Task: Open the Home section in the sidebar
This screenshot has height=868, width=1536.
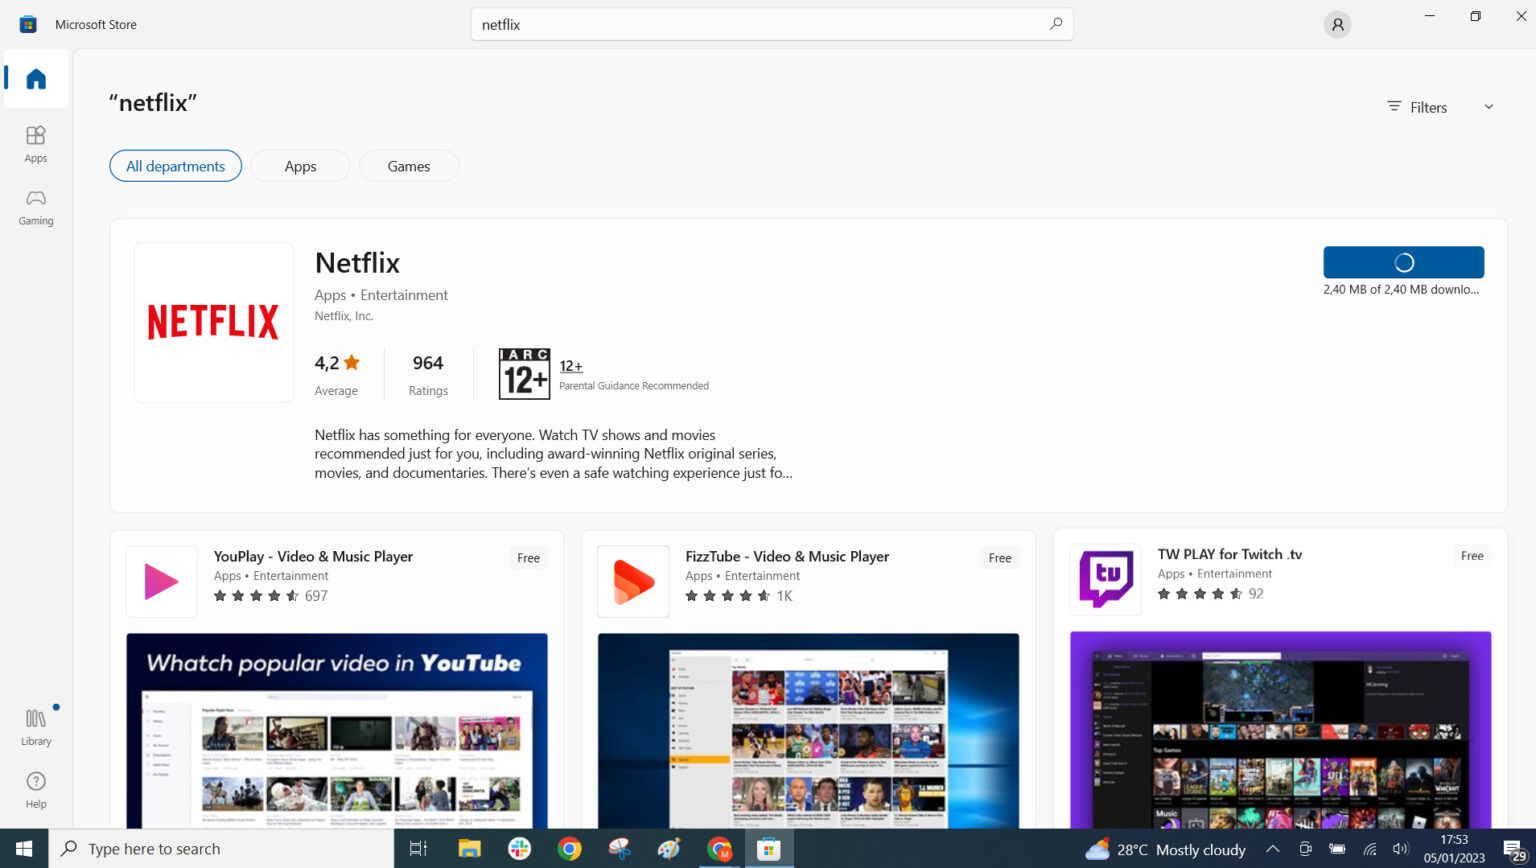Action: [35, 79]
